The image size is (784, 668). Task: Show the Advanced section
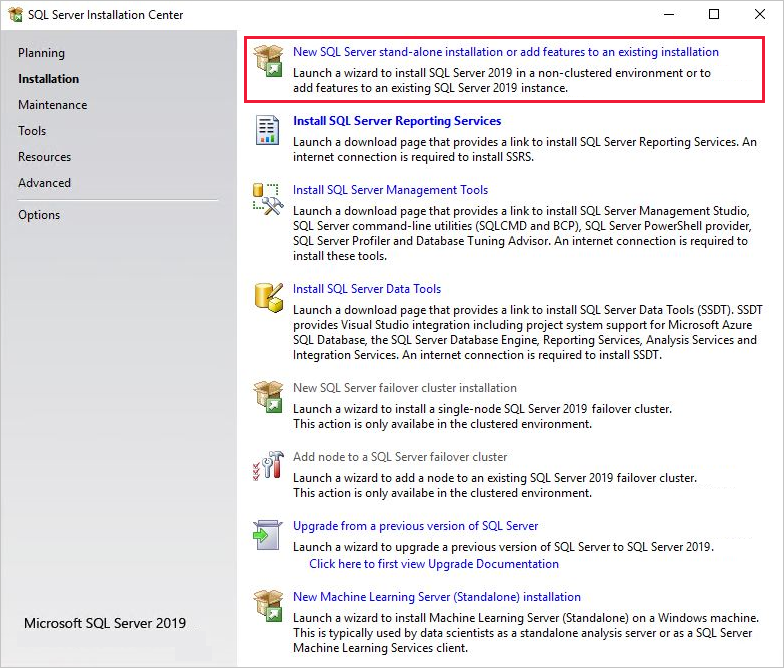click(44, 183)
